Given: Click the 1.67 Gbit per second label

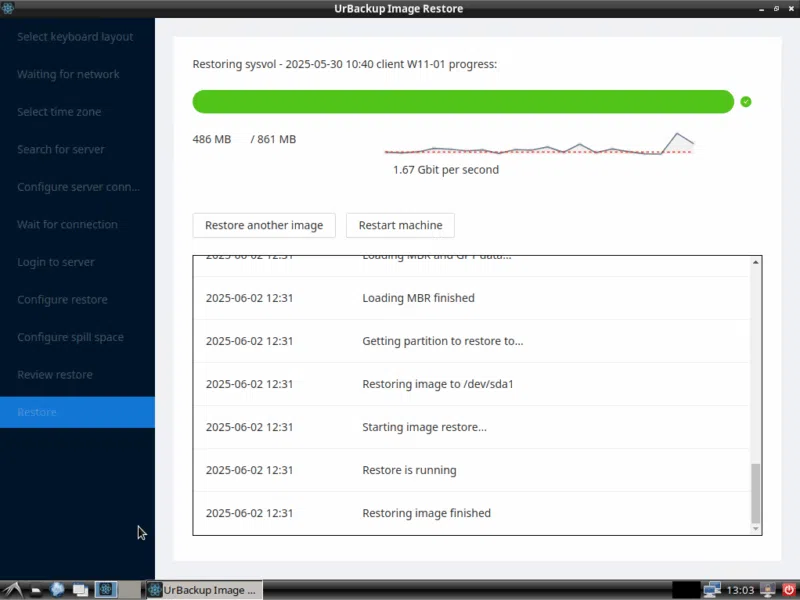Looking at the screenshot, I should click(446, 170).
